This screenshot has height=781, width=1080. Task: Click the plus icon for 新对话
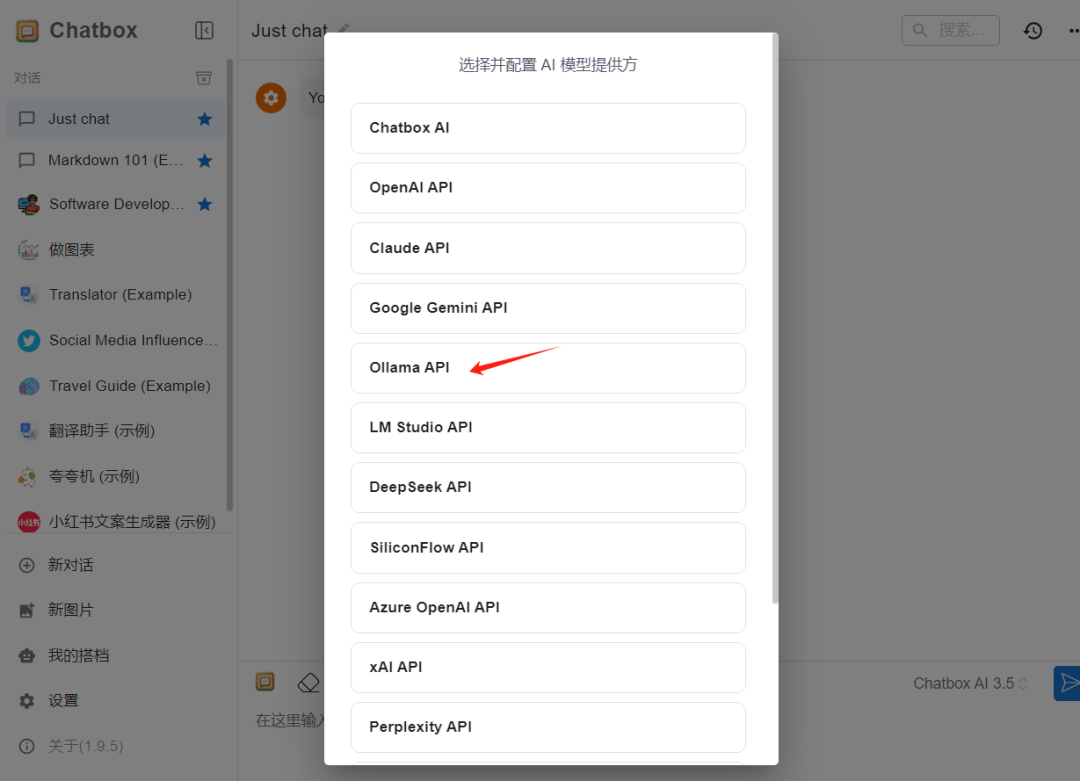tap(27, 565)
